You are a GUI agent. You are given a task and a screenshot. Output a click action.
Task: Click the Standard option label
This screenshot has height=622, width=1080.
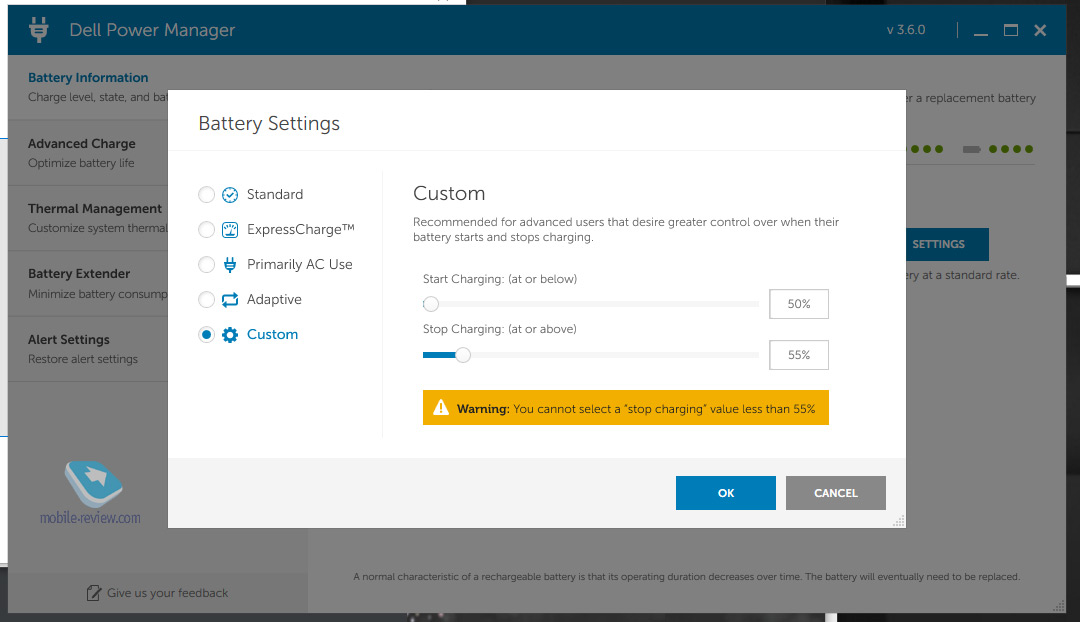click(275, 195)
